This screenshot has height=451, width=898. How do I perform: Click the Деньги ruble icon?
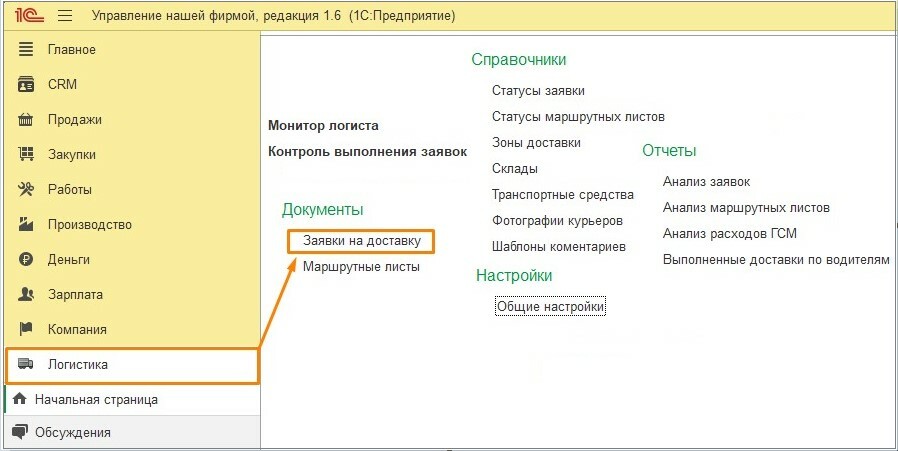pos(26,260)
